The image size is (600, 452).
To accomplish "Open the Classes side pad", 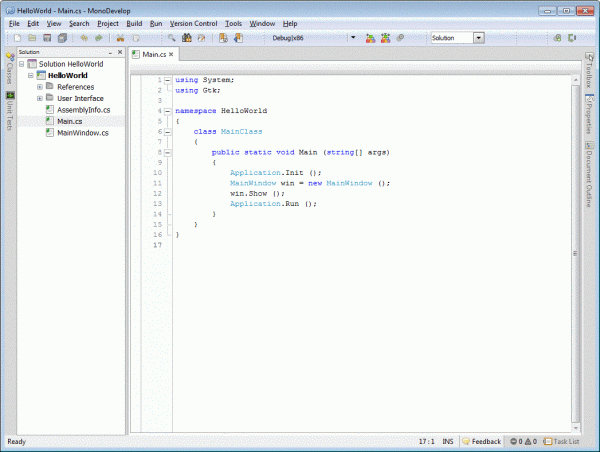I will pos(10,68).
